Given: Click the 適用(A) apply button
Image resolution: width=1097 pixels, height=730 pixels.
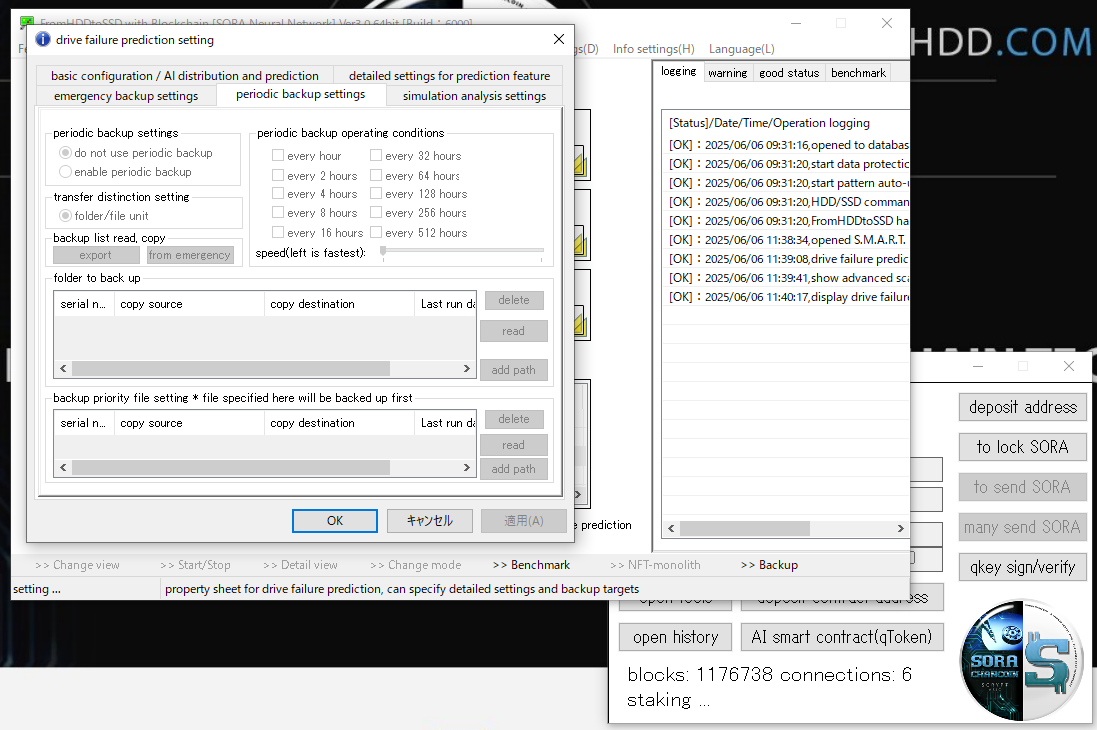Looking at the screenshot, I should point(523,521).
